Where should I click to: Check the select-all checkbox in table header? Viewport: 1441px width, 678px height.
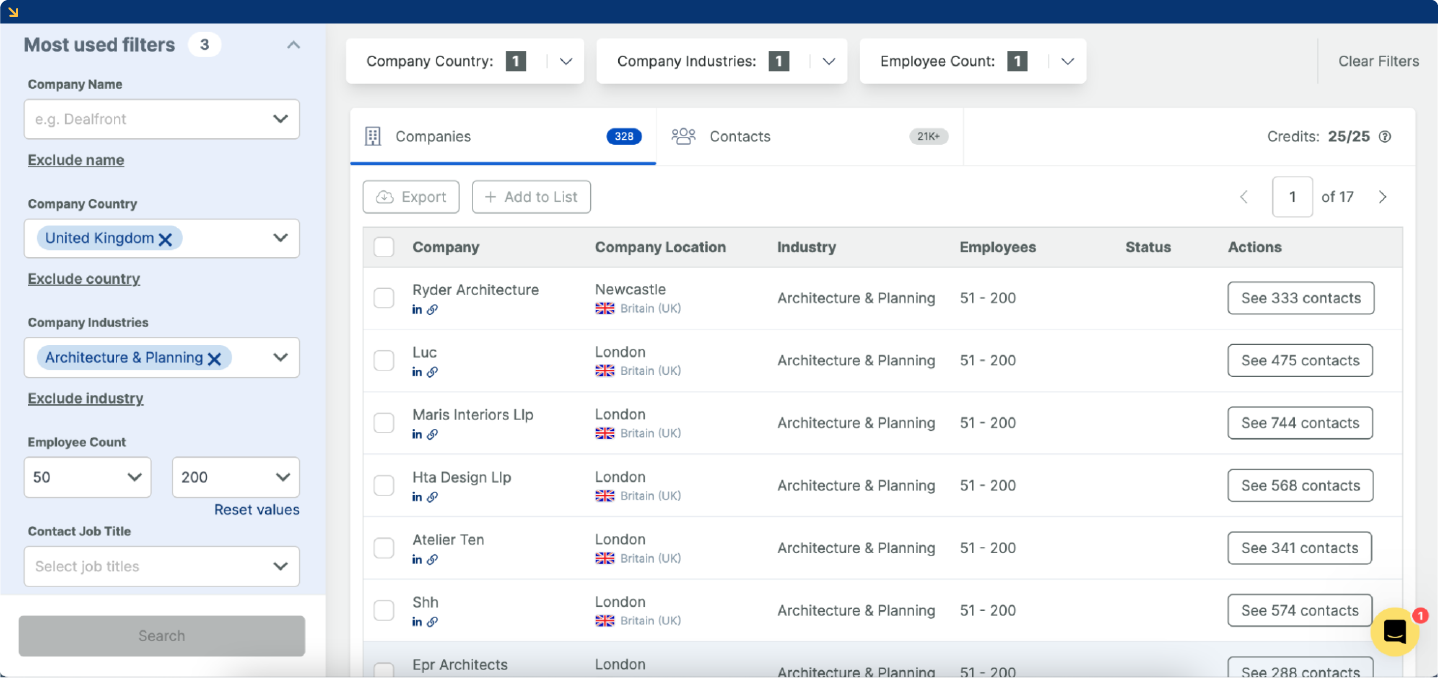[x=384, y=247]
